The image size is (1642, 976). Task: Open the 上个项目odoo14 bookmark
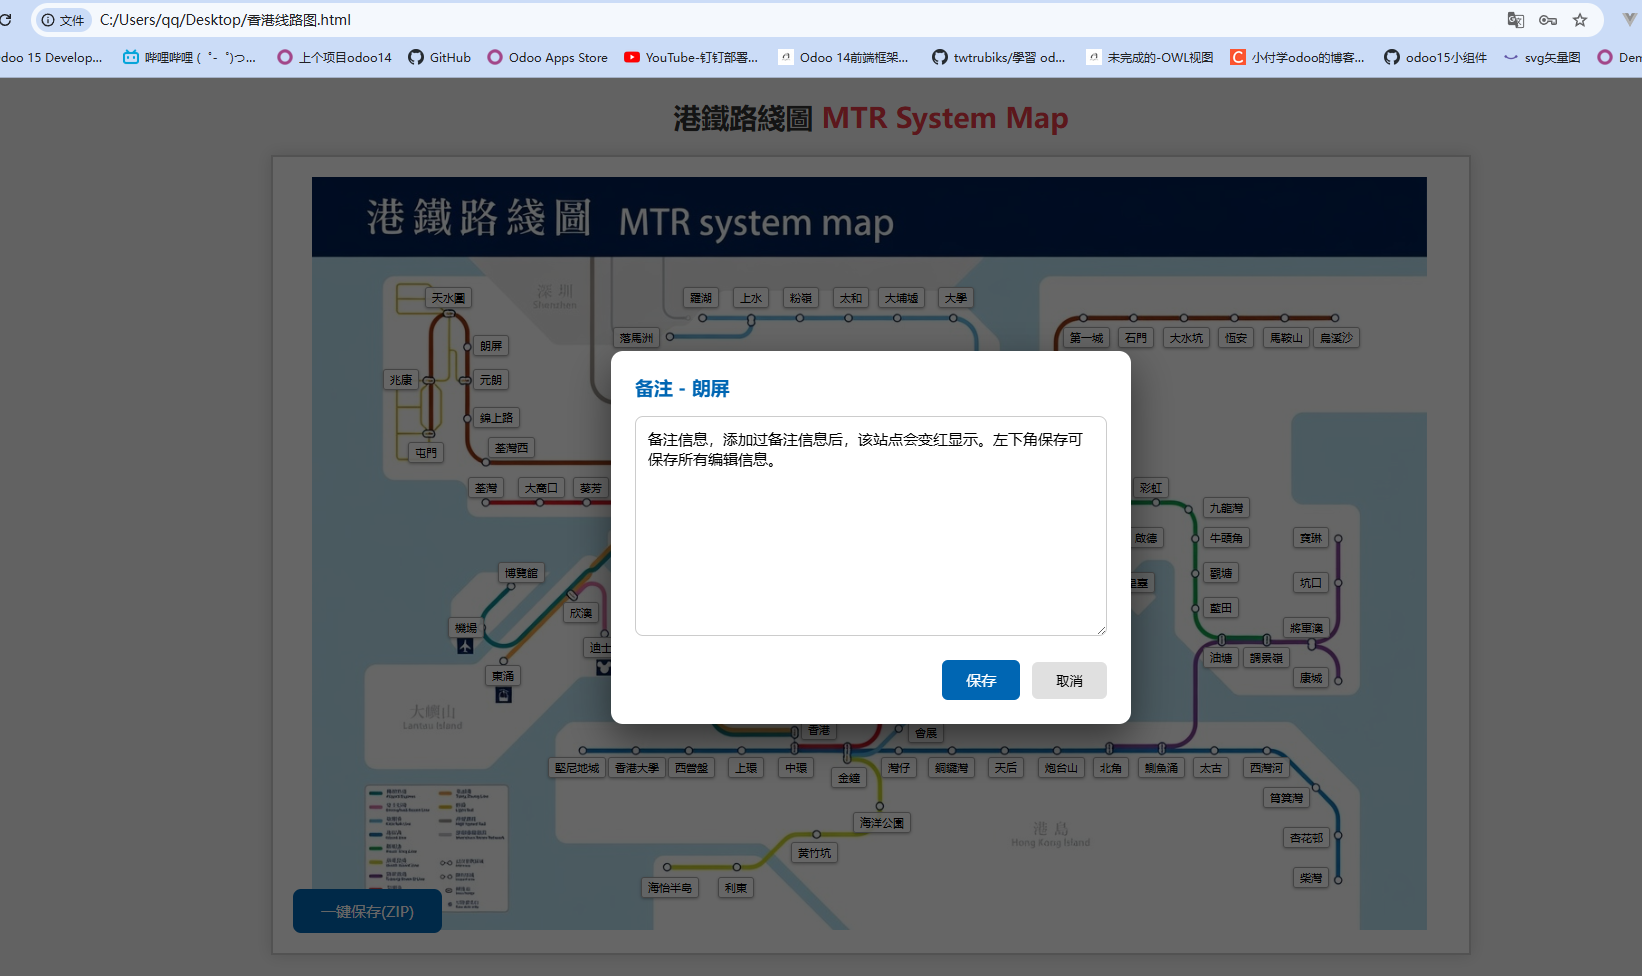(335, 58)
